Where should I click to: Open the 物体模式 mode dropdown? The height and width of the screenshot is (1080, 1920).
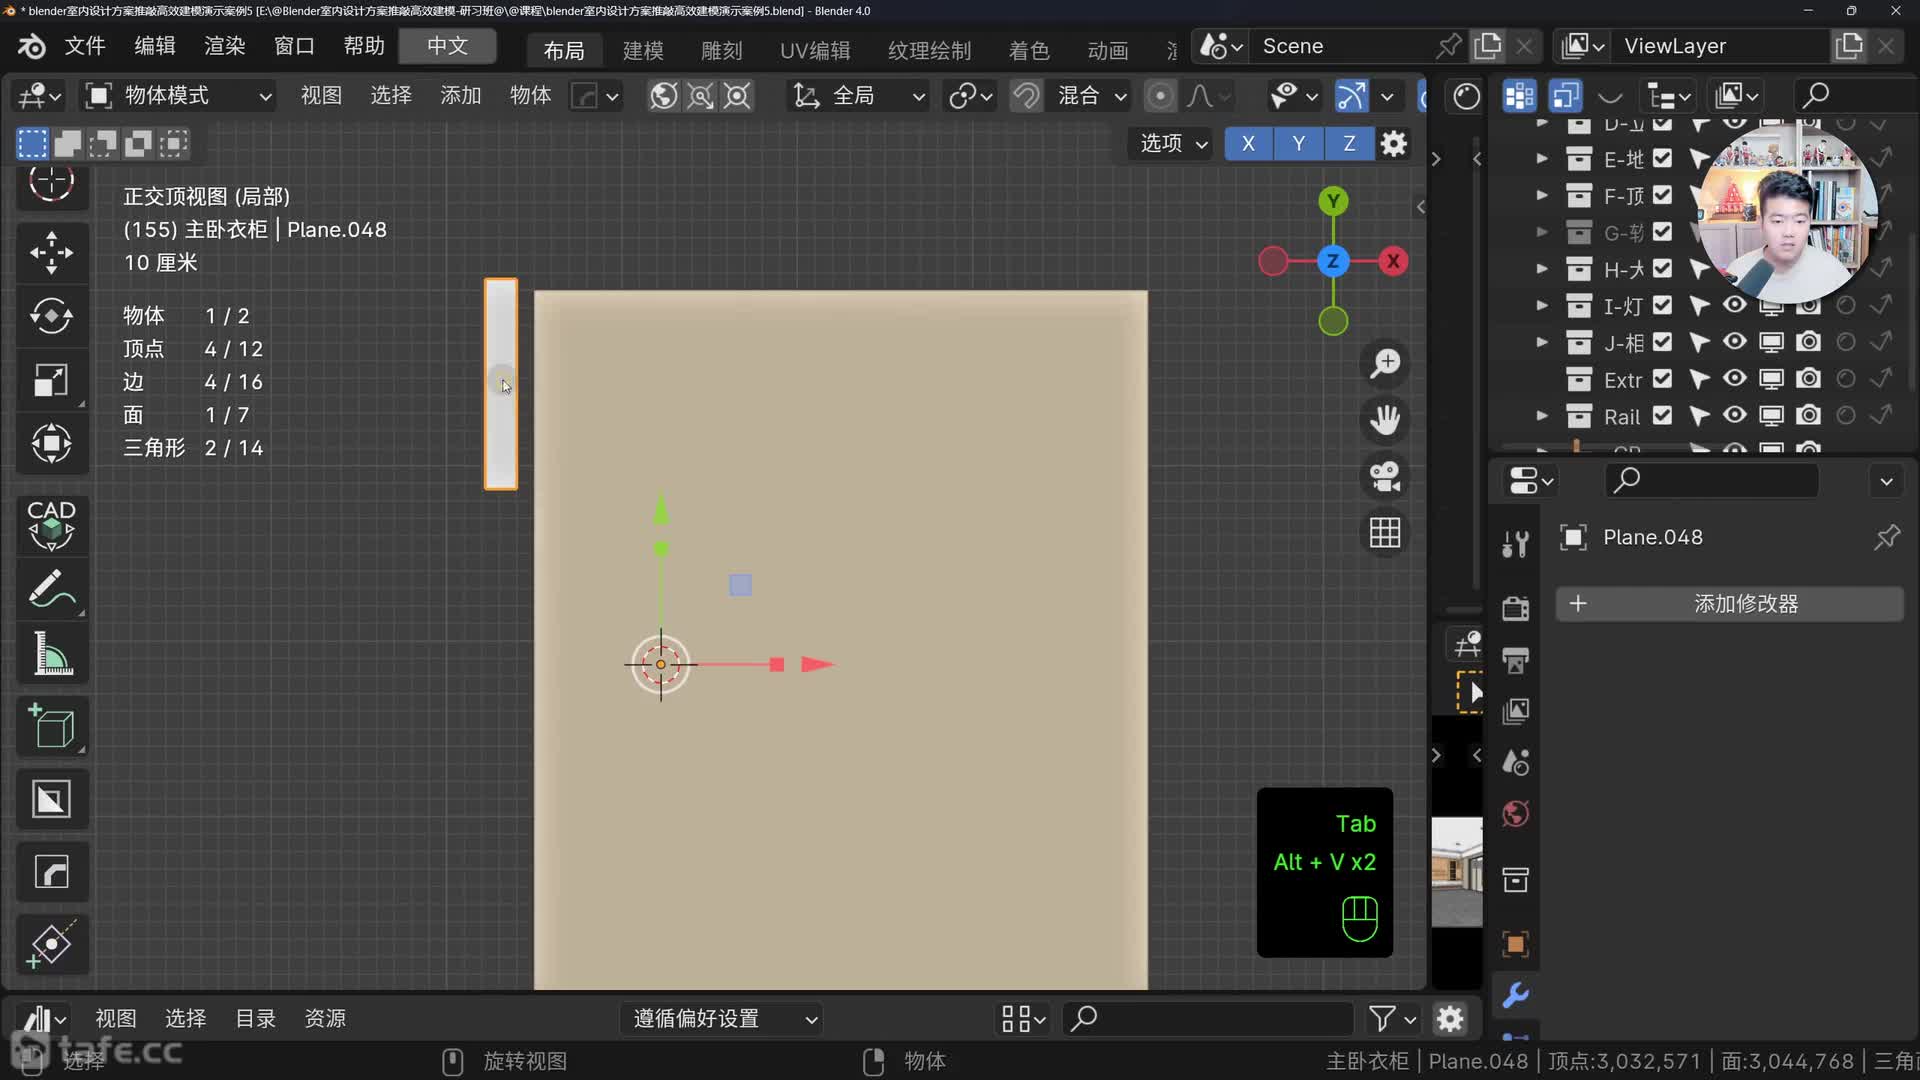tap(180, 96)
